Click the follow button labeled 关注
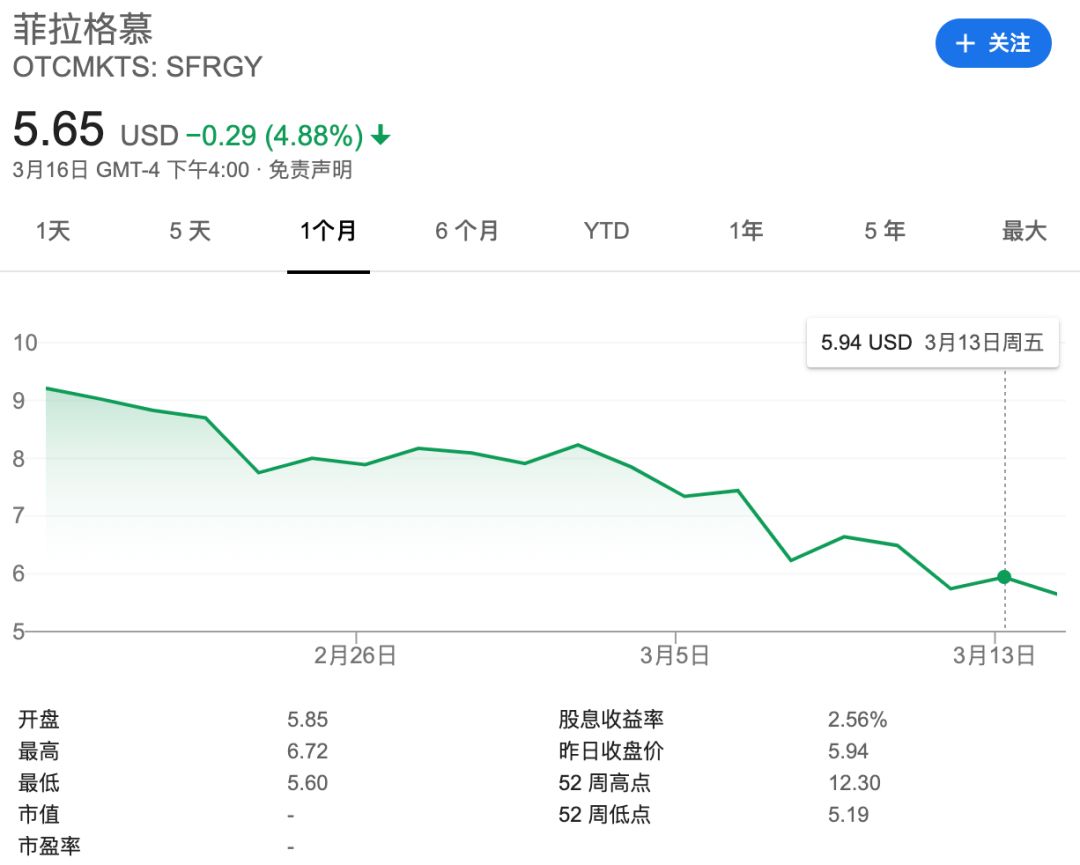This screenshot has height=865, width=1080. [x=993, y=43]
